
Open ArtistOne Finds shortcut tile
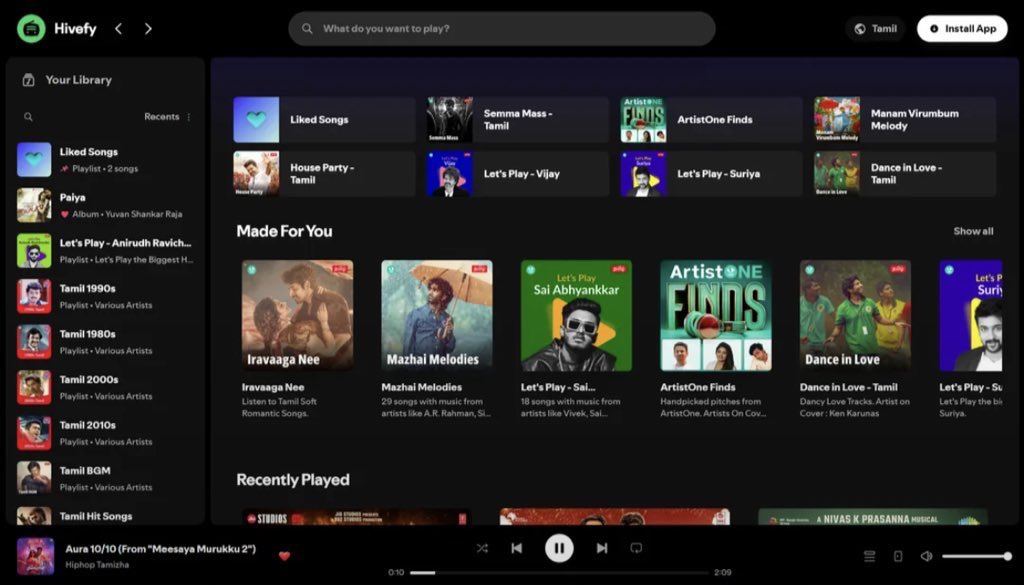(x=711, y=119)
